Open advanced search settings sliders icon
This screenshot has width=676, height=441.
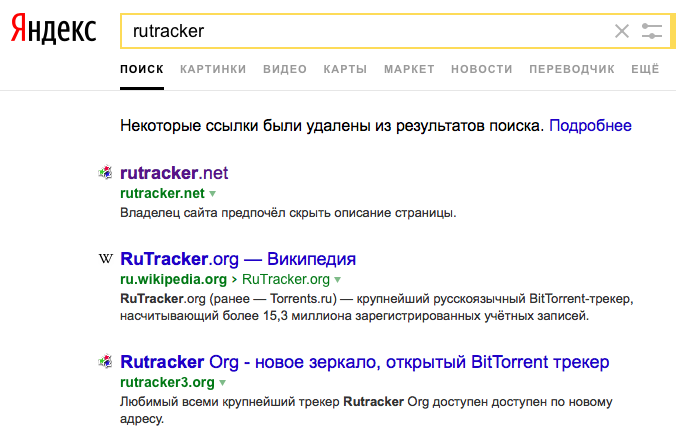(x=651, y=31)
